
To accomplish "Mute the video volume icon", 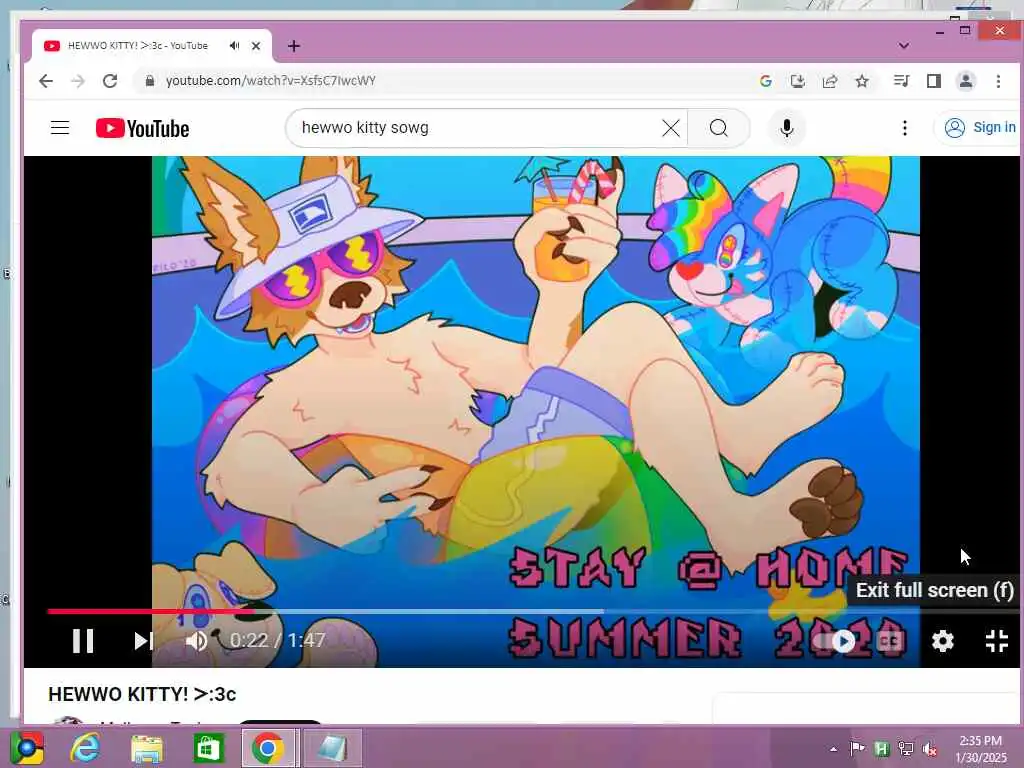I will tap(196, 641).
